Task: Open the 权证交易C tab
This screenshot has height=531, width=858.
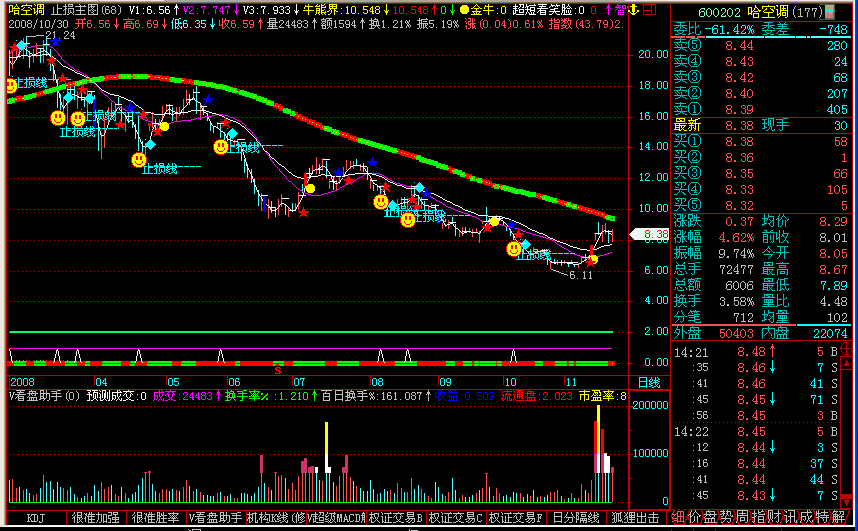Action: 455,517
